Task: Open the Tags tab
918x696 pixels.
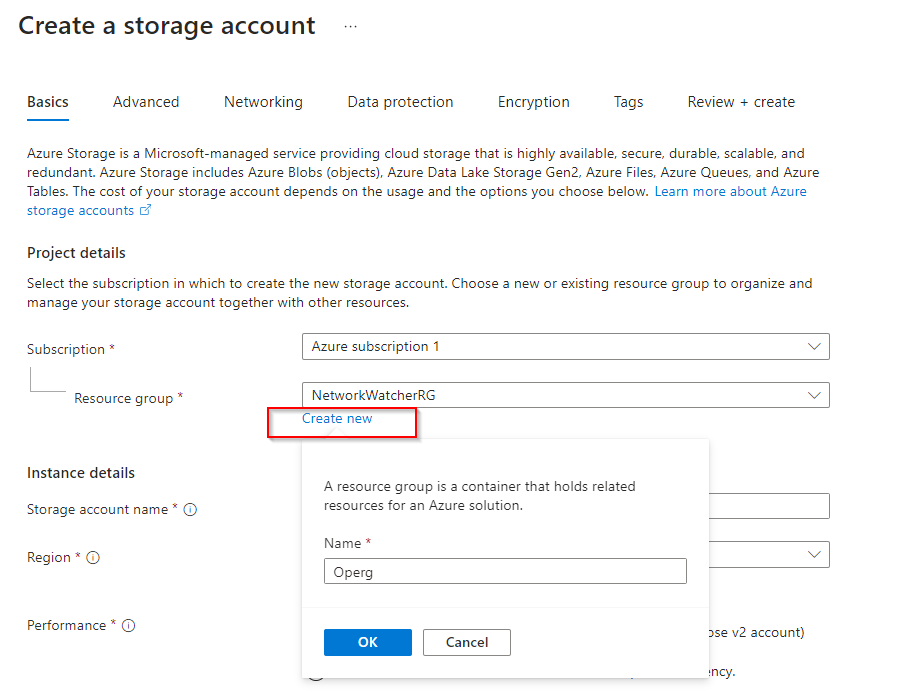Action: pos(628,102)
